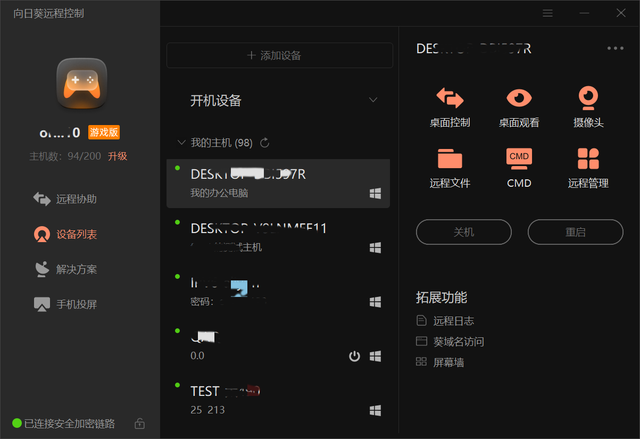
Task: Select the device labeled 0.0
Action: pyautogui.click(x=278, y=346)
